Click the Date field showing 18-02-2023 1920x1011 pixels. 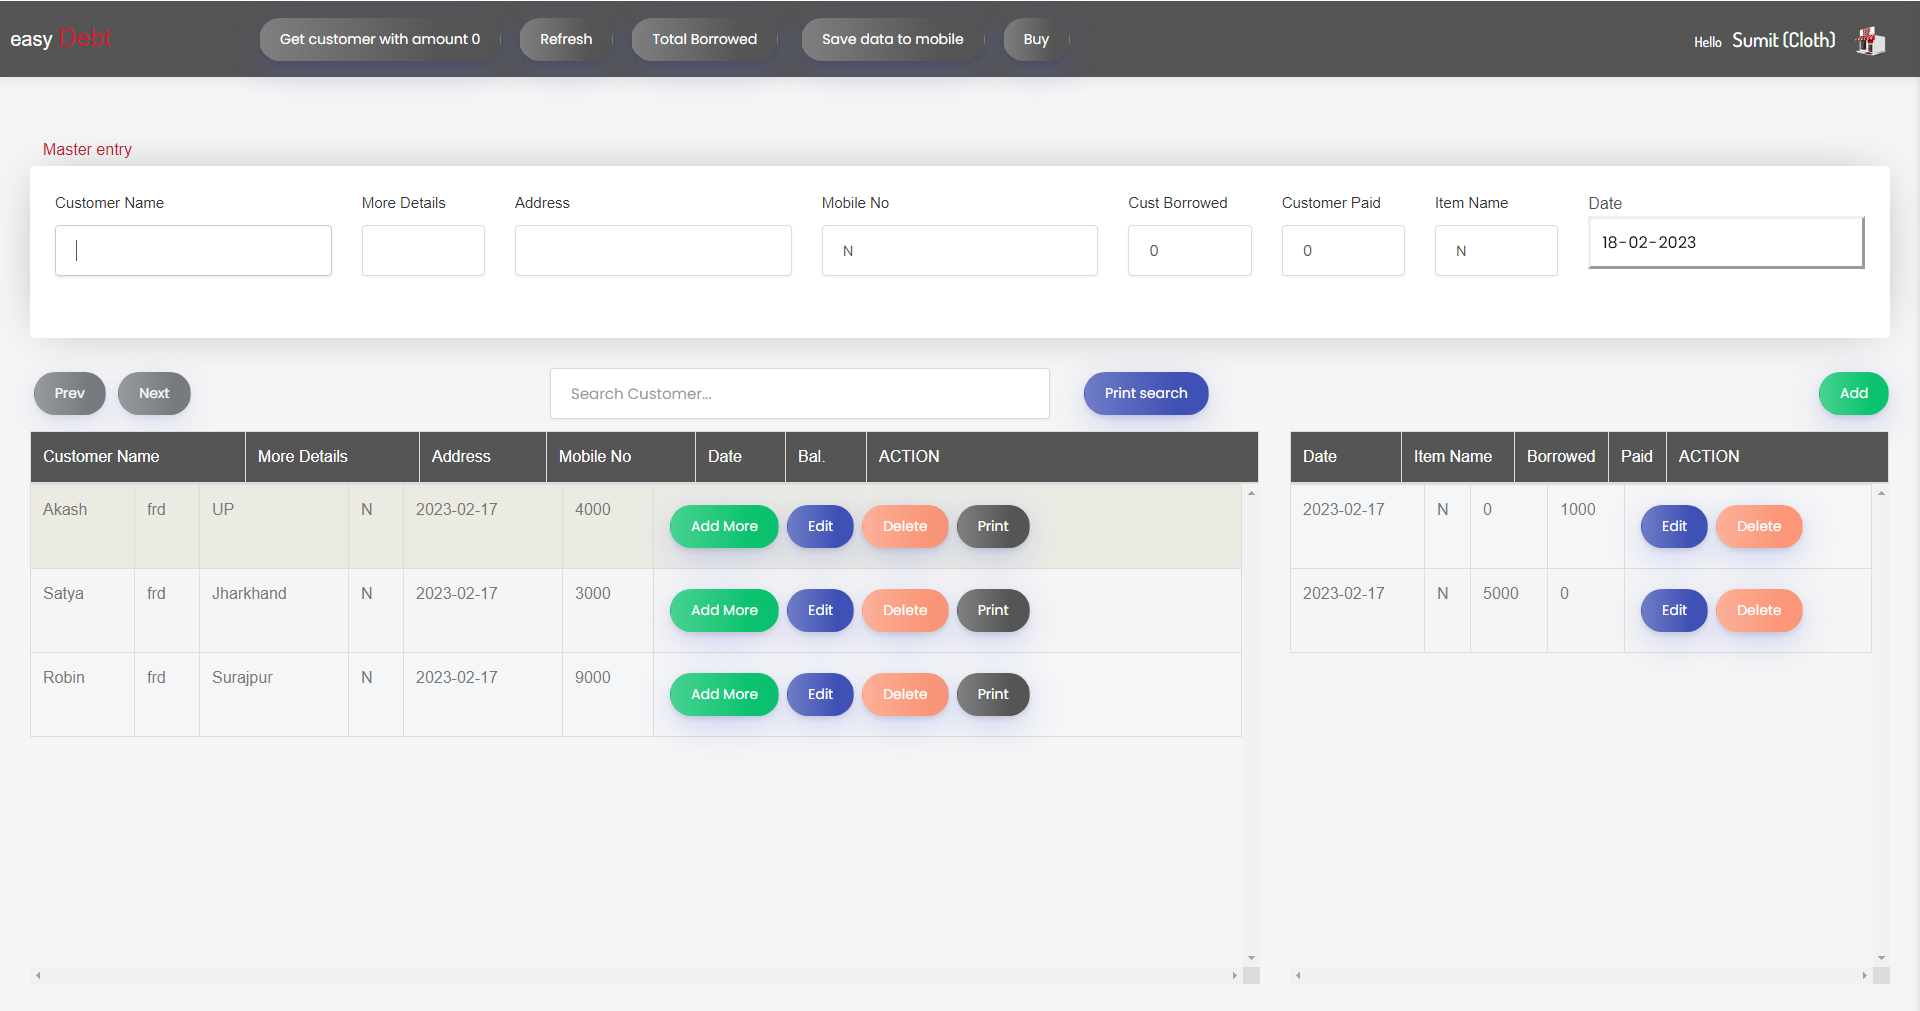1725,242
